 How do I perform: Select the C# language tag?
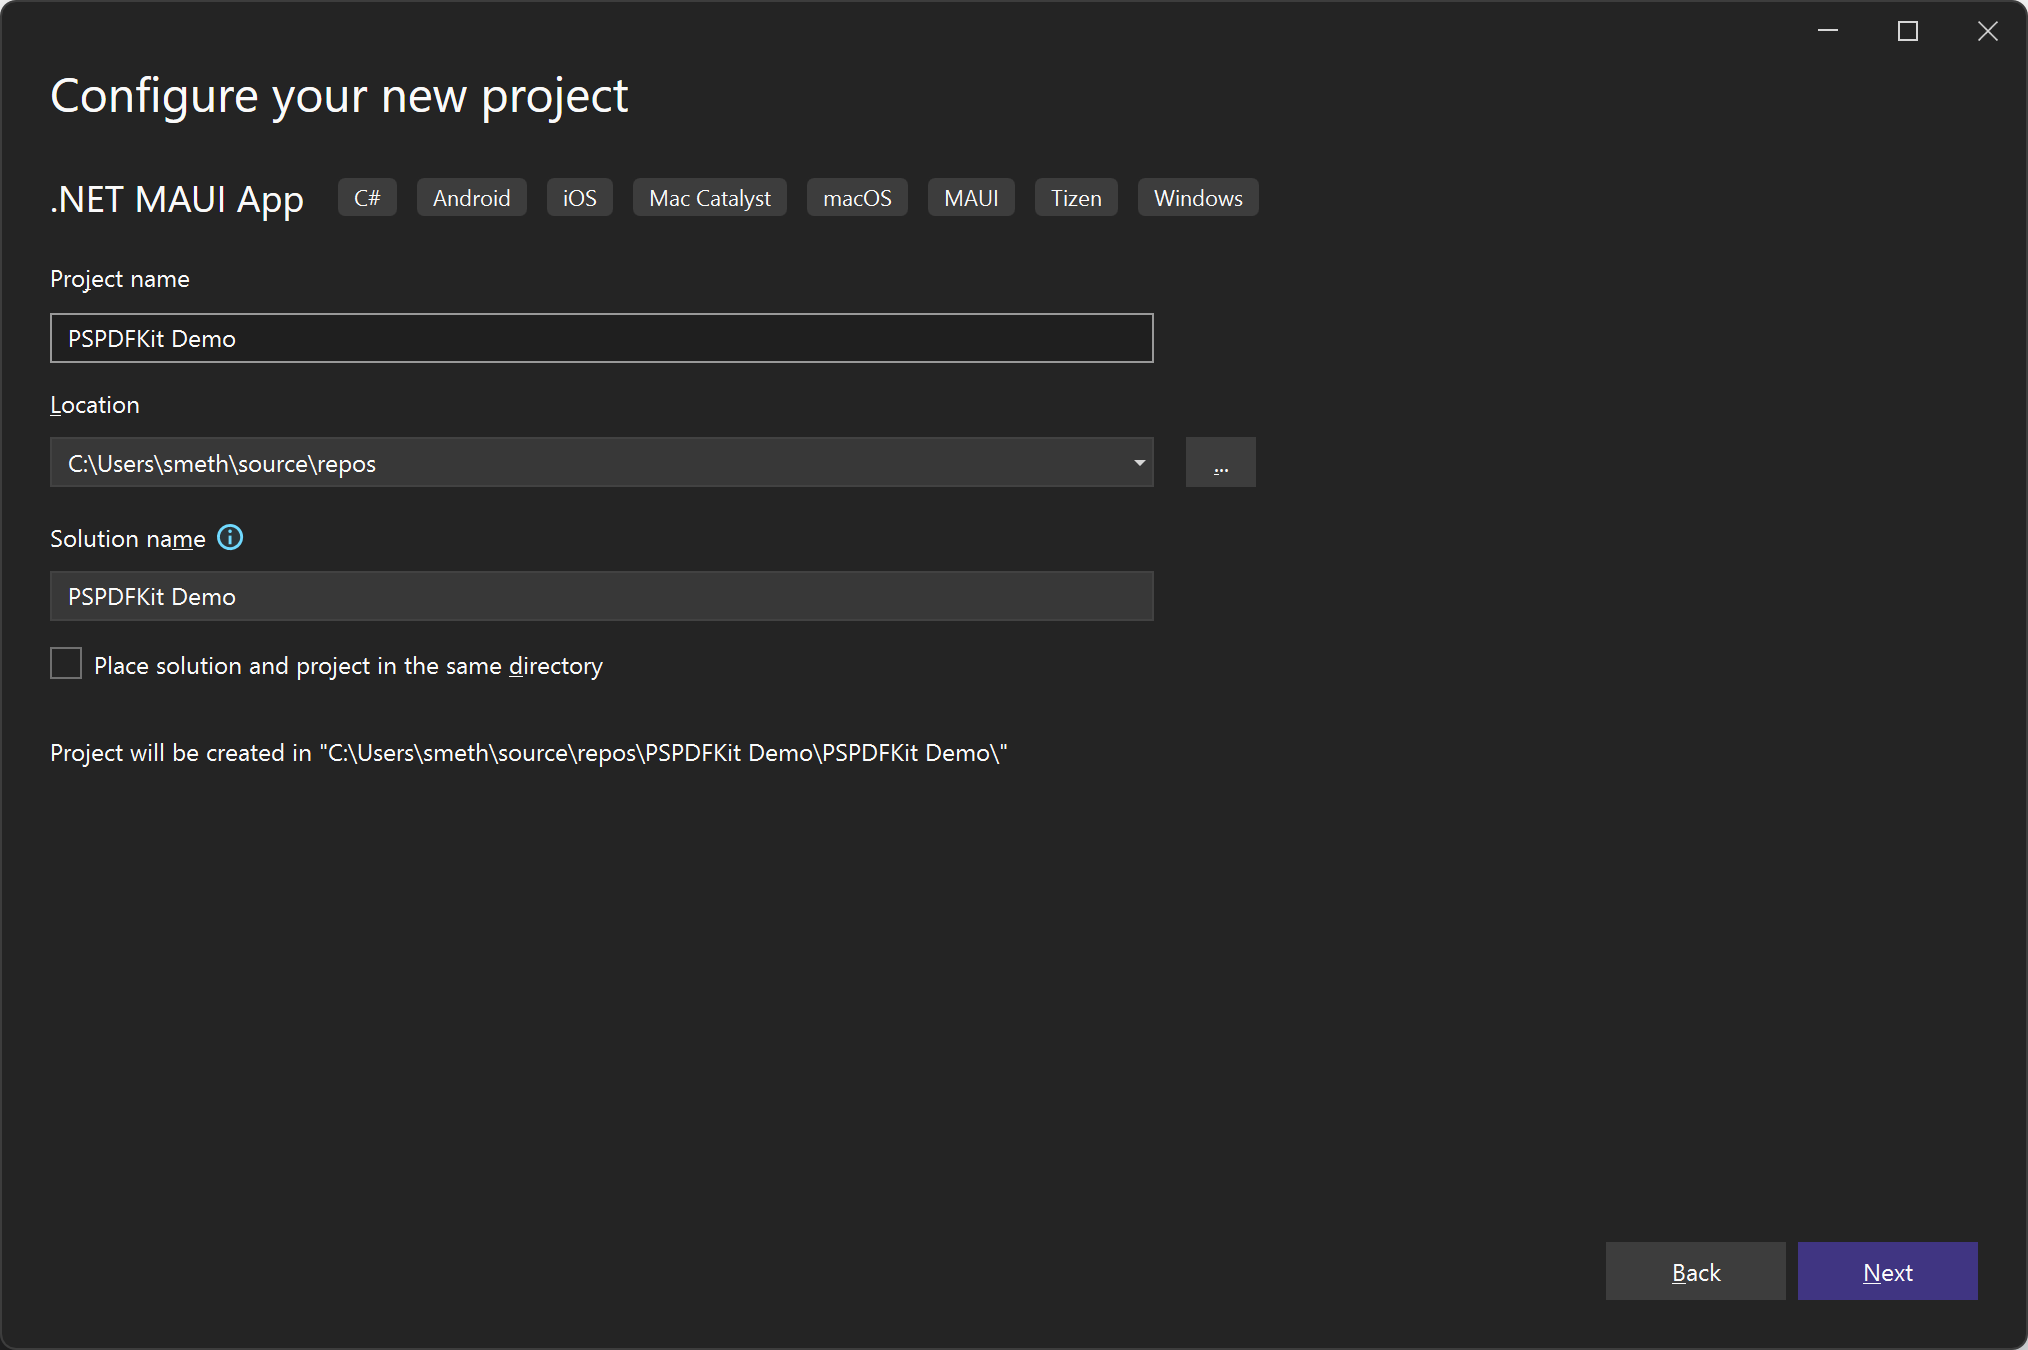tap(366, 197)
